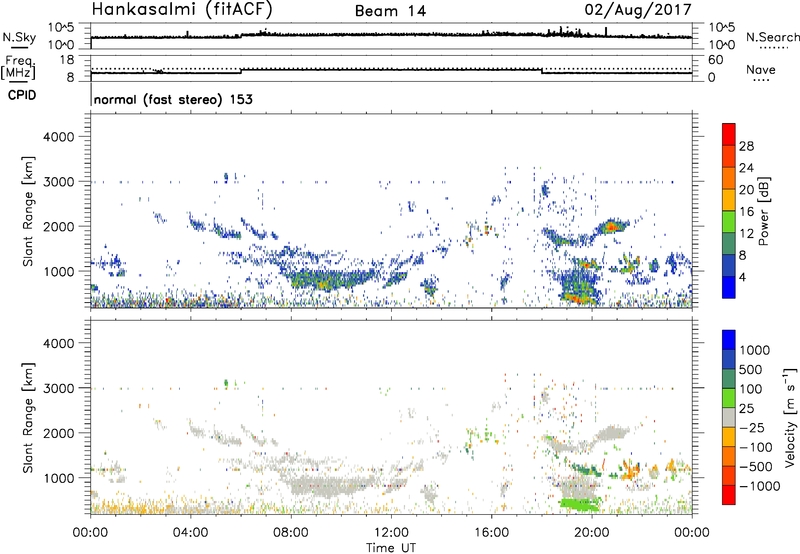Click the 20:00 time axis label
This screenshot has width=800, height=554.
(592, 533)
